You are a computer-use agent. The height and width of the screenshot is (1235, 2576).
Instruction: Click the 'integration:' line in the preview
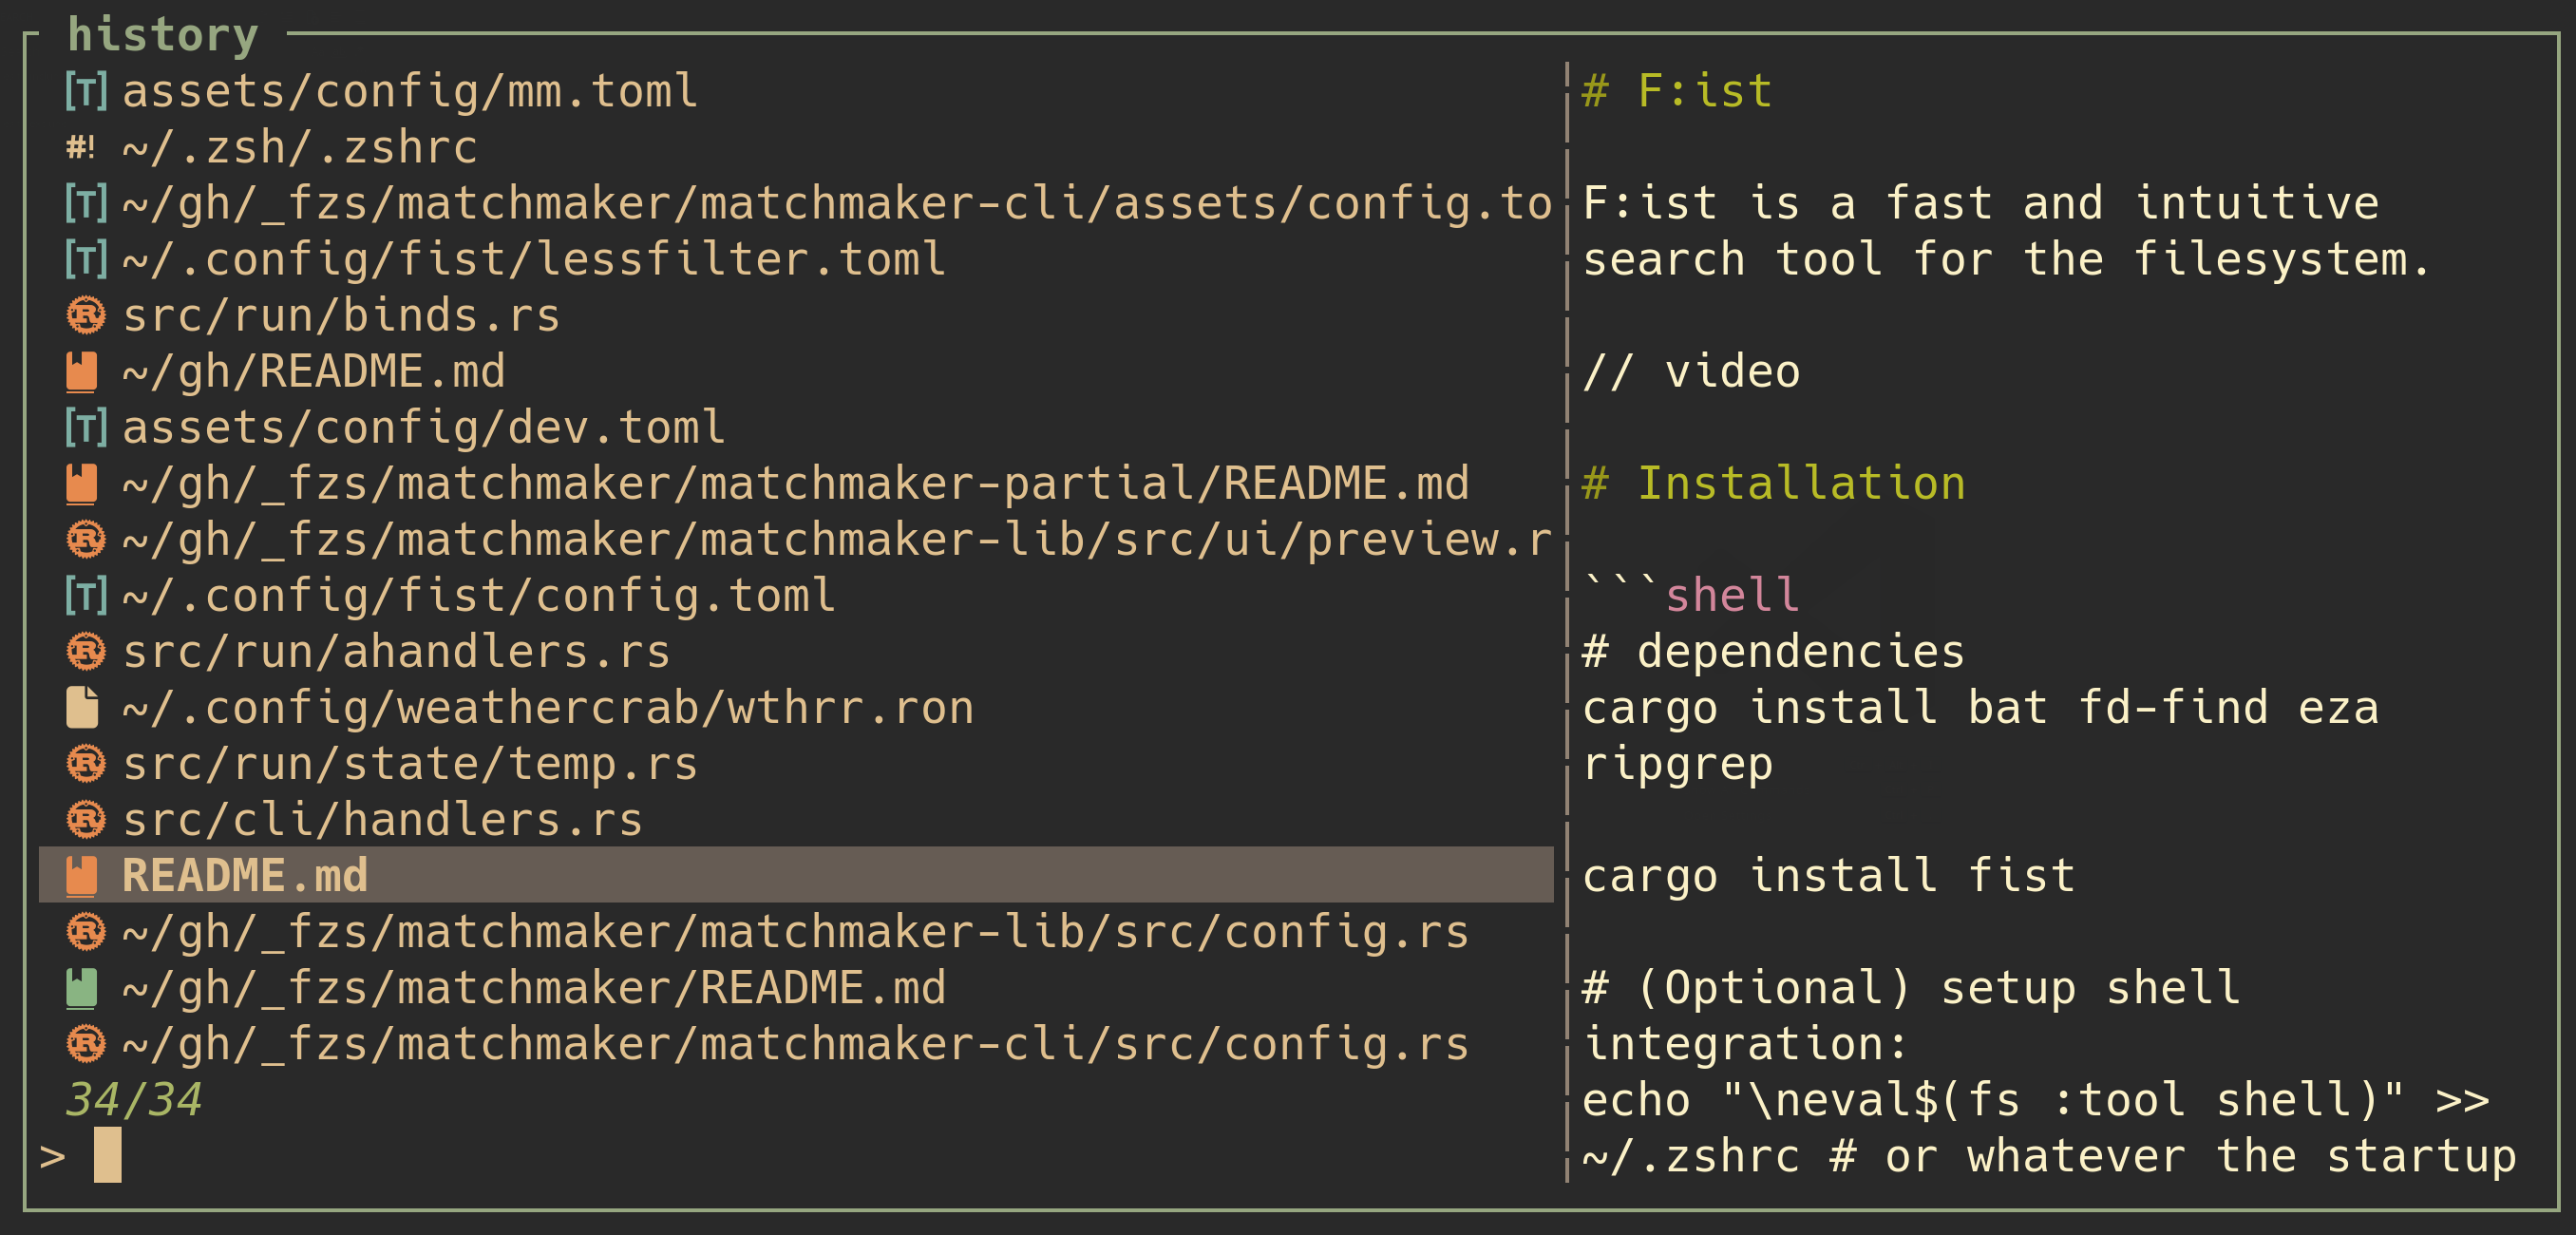point(1746,1044)
